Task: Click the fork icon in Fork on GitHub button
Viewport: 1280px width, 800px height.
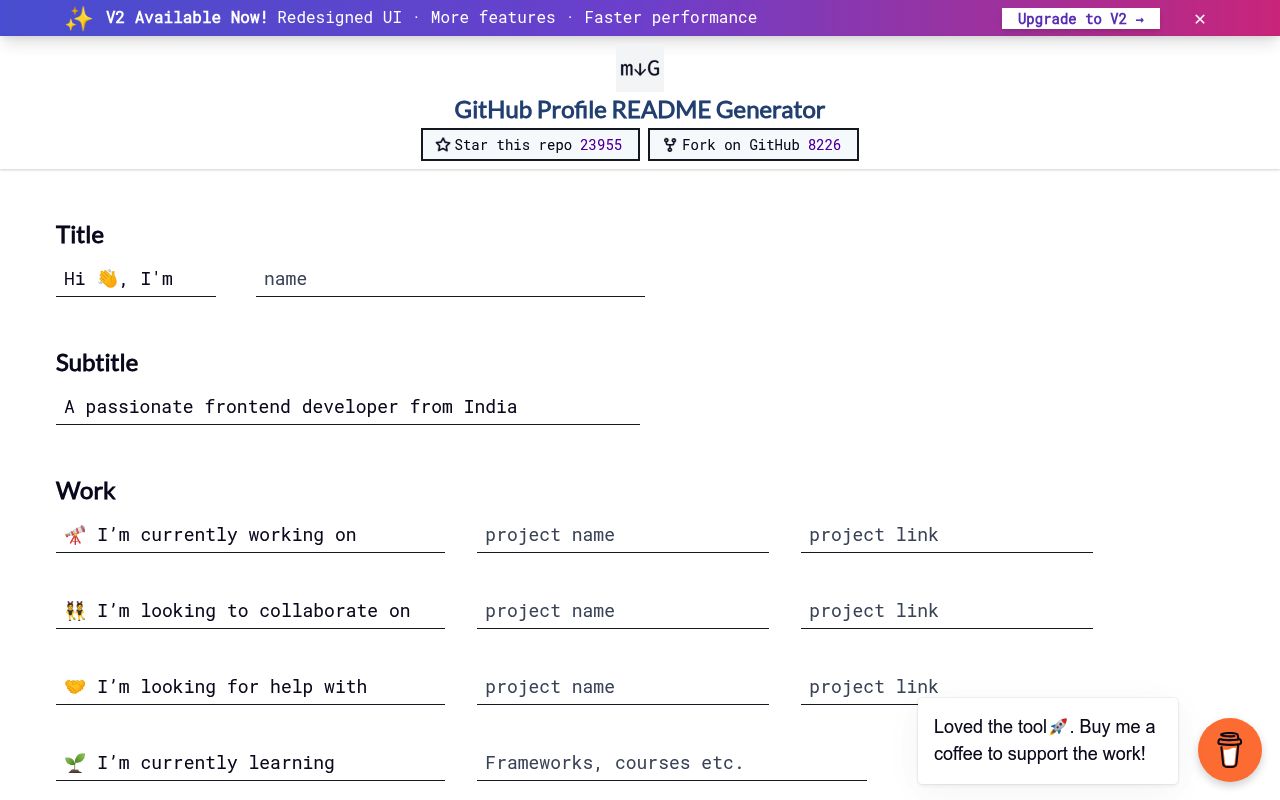Action: 670,145
